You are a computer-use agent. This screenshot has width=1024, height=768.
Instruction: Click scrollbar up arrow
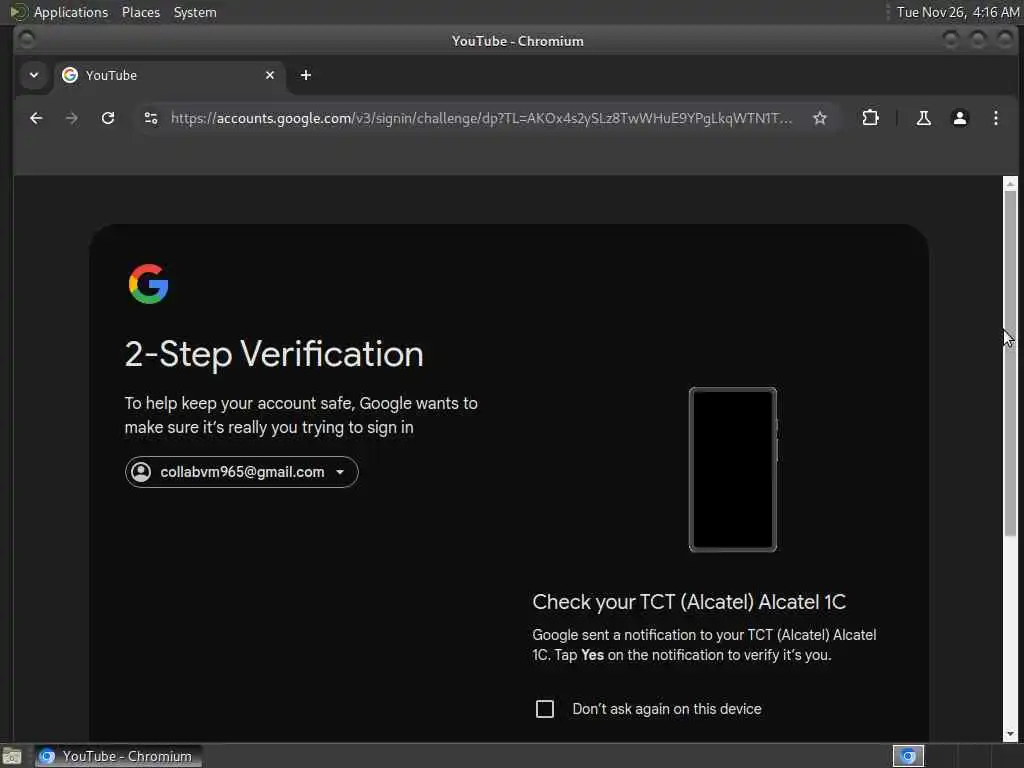pyautogui.click(x=1010, y=184)
